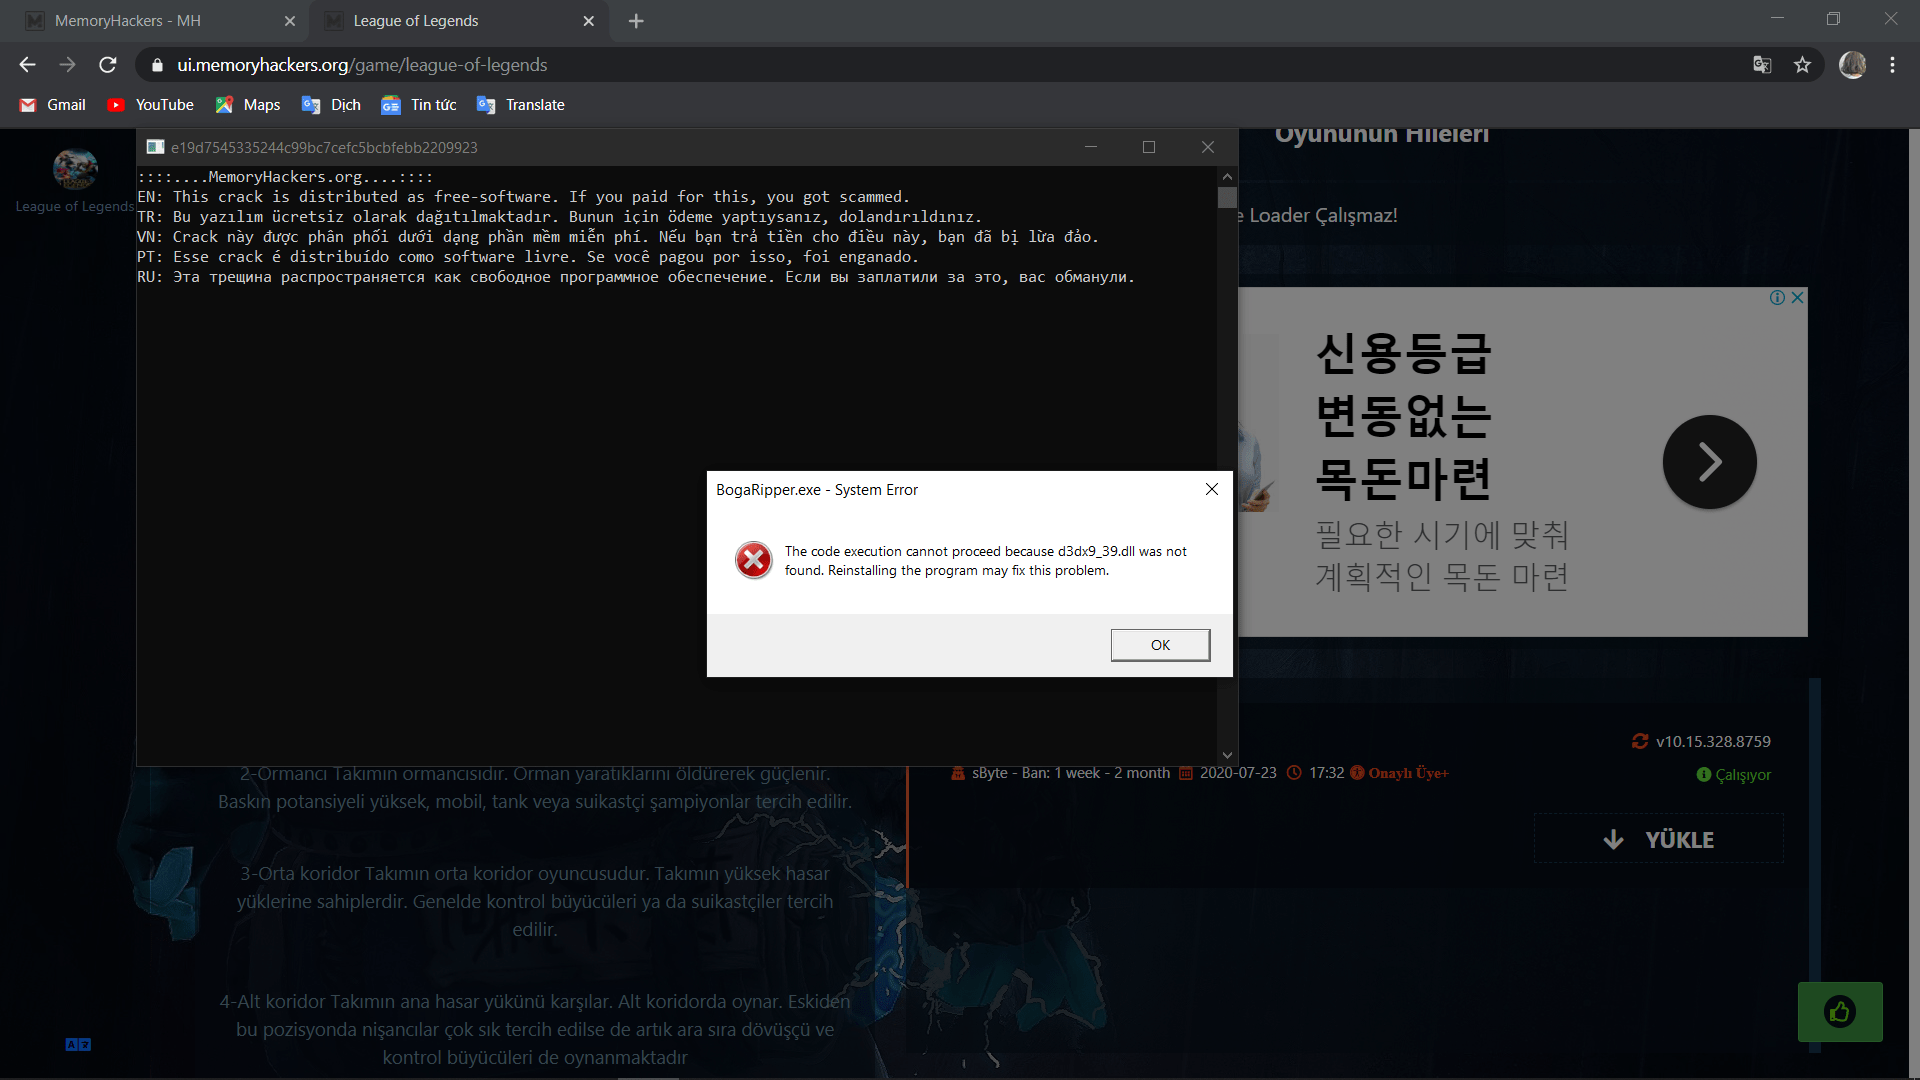Viewport: 1920px width, 1080px height.
Task: Click the 'Loader Çalışmaz!' text
Action: point(1323,216)
